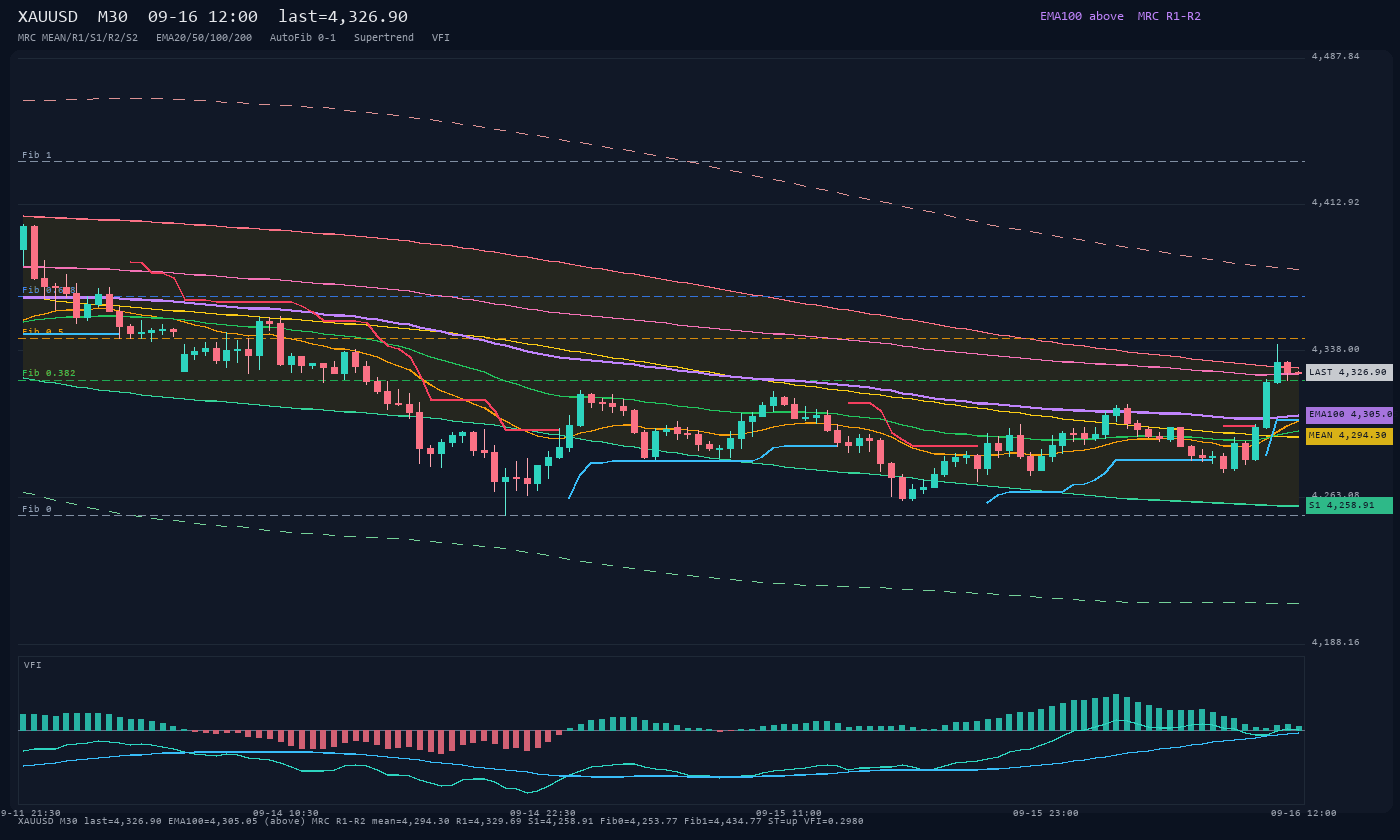Click the '09-15 23:00' time axis label
Viewport: 1400px width, 840px height.
click(x=1046, y=813)
